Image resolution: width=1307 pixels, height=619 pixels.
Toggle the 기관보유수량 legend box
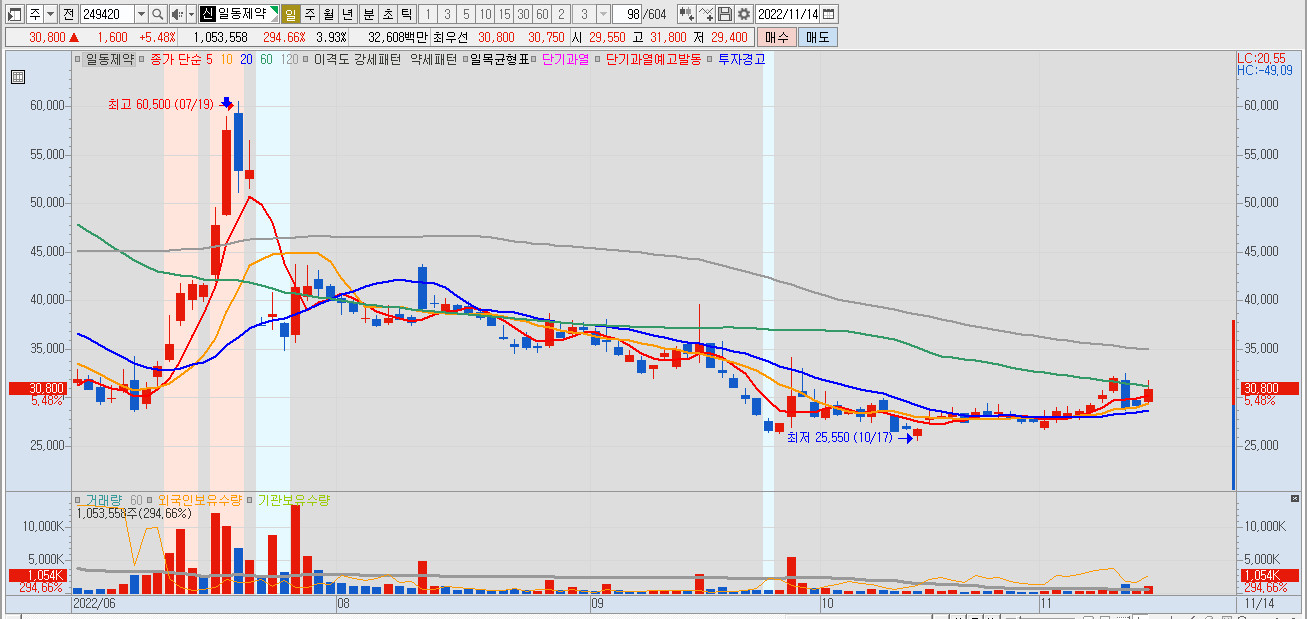(x=251, y=499)
